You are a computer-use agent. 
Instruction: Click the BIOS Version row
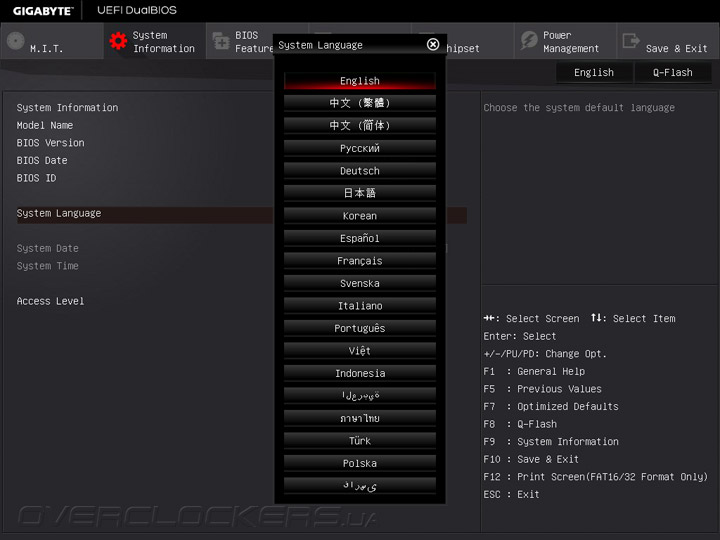[51, 143]
